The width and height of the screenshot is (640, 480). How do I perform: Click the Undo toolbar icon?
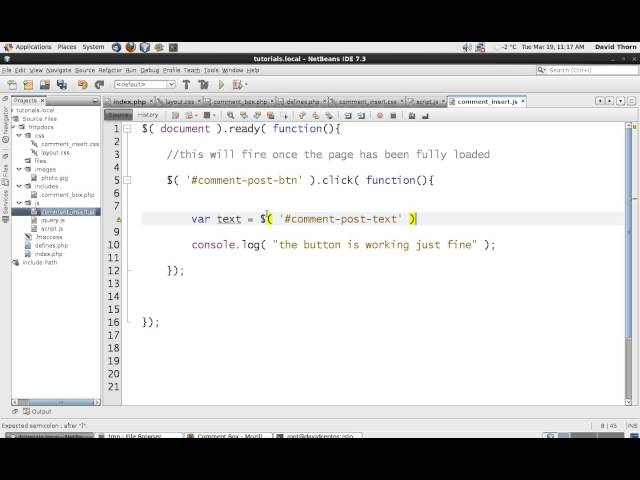(82, 85)
